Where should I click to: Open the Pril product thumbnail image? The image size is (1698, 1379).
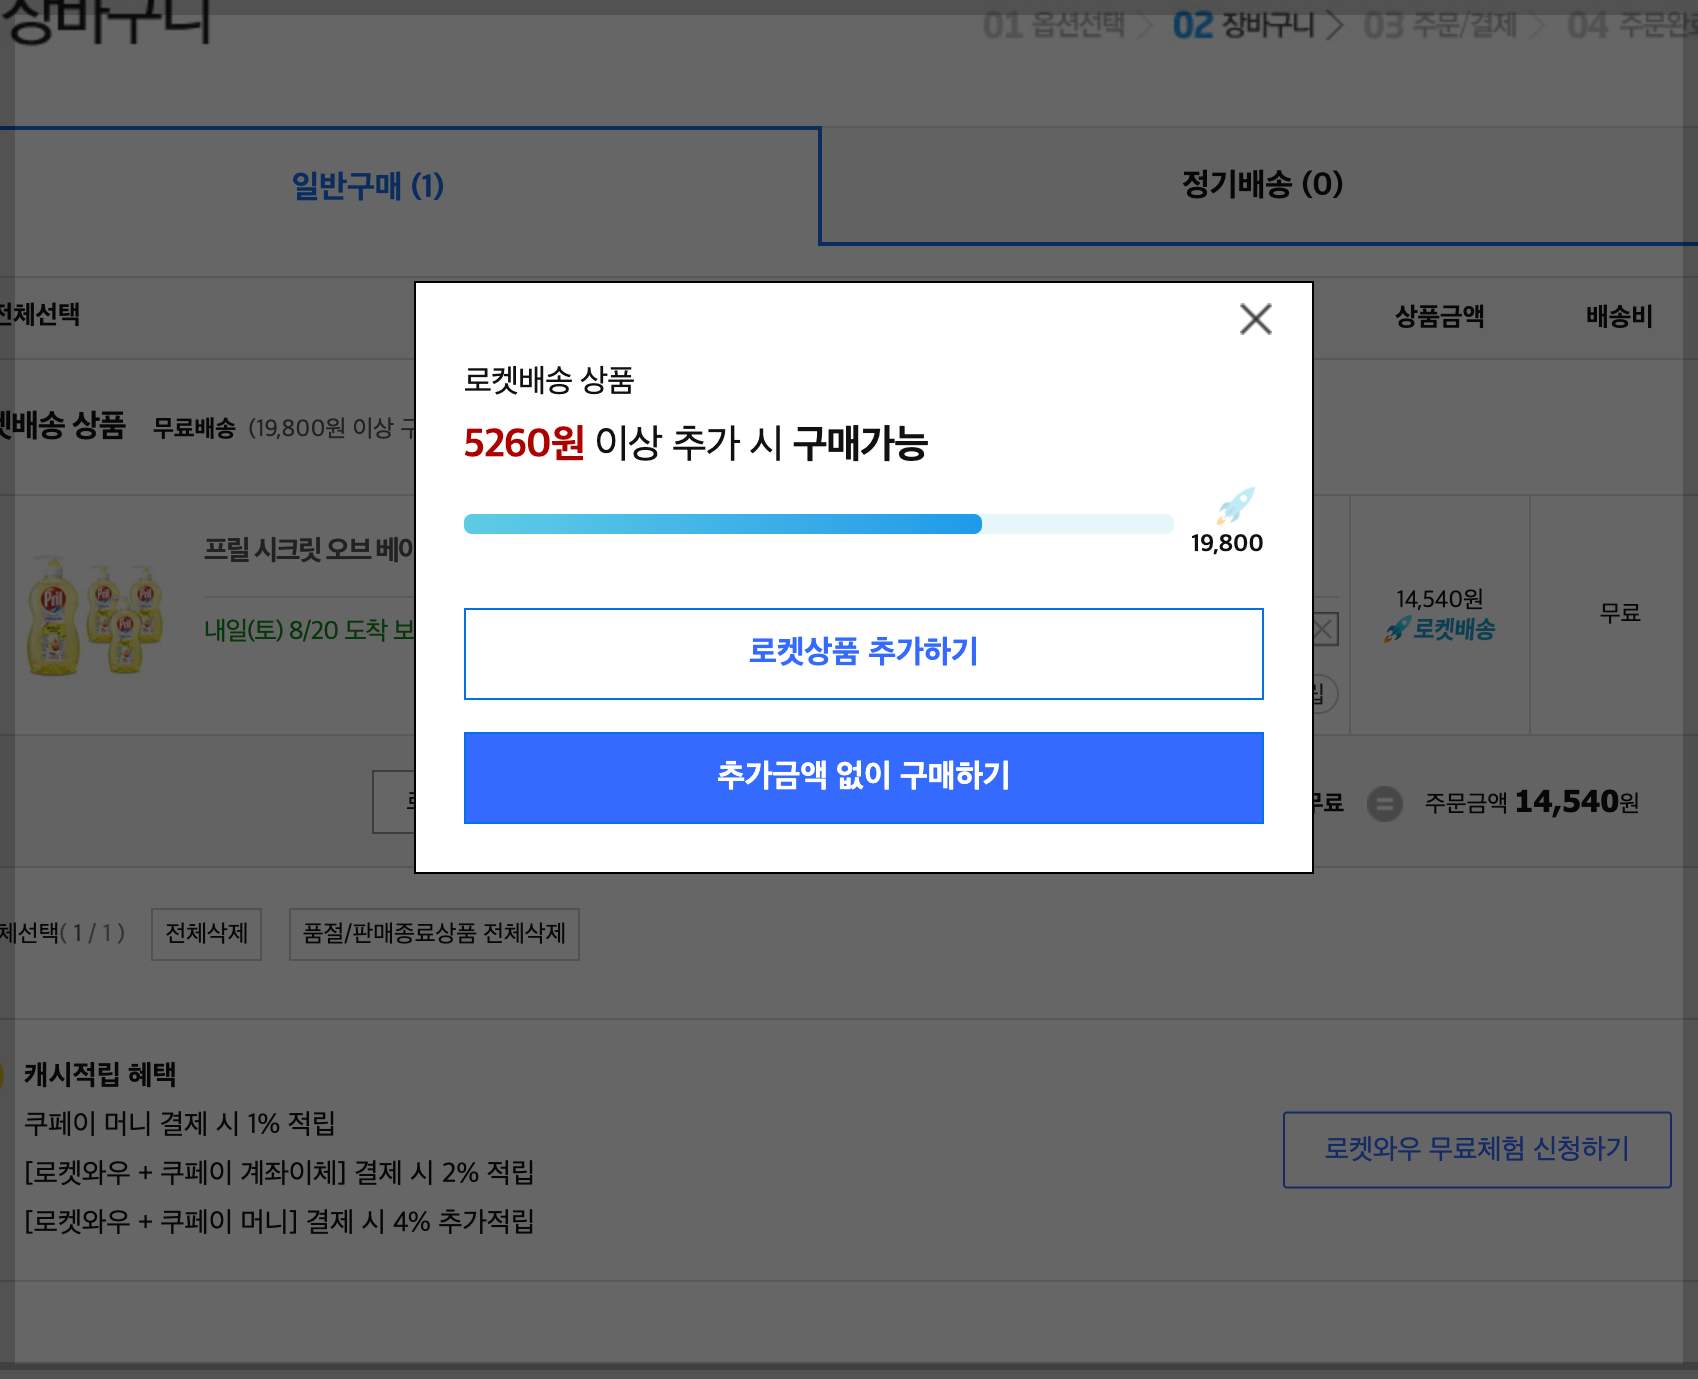[x=95, y=613]
